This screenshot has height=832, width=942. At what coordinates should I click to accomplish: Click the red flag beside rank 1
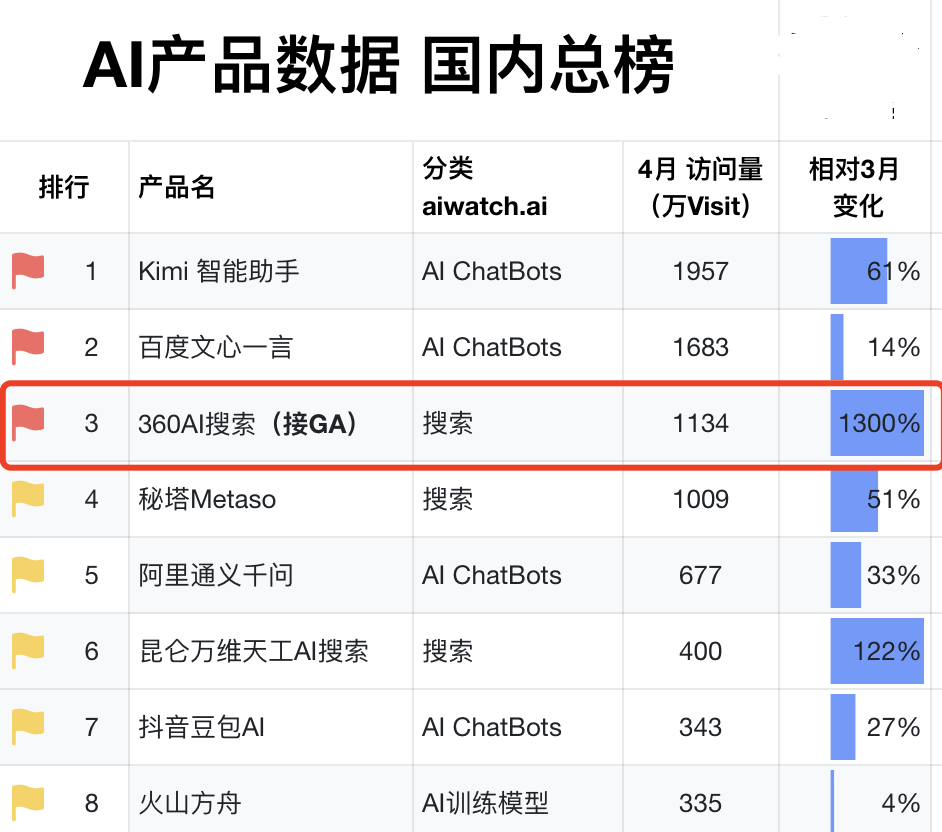click(x=28, y=271)
